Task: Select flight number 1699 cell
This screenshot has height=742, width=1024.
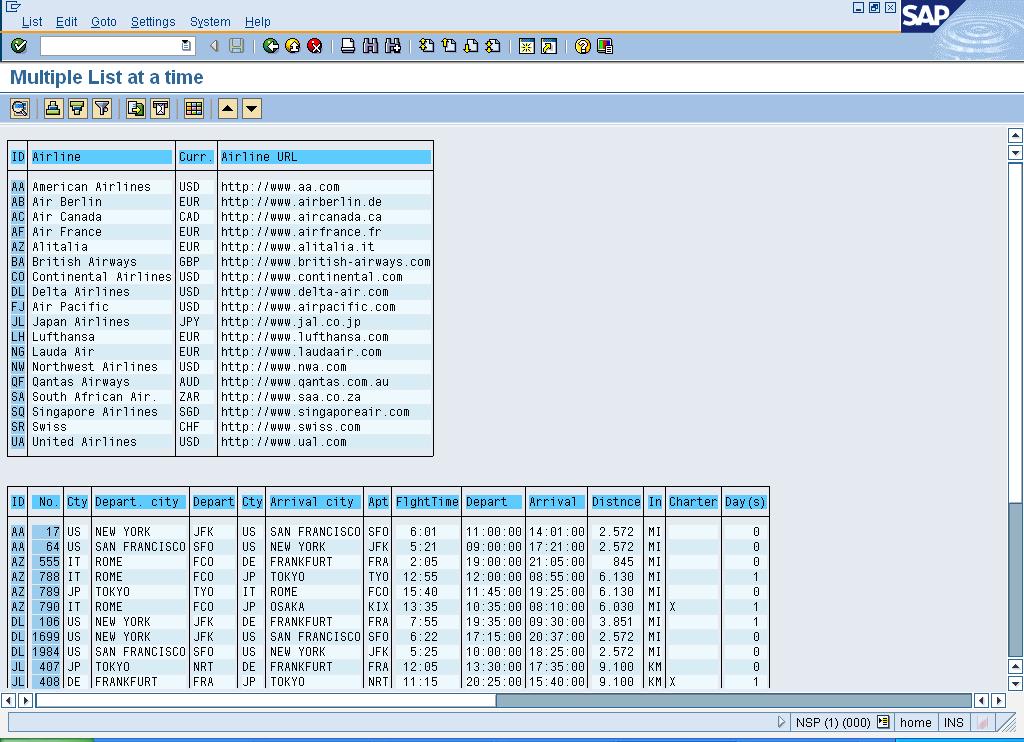Action: click(45, 636)
